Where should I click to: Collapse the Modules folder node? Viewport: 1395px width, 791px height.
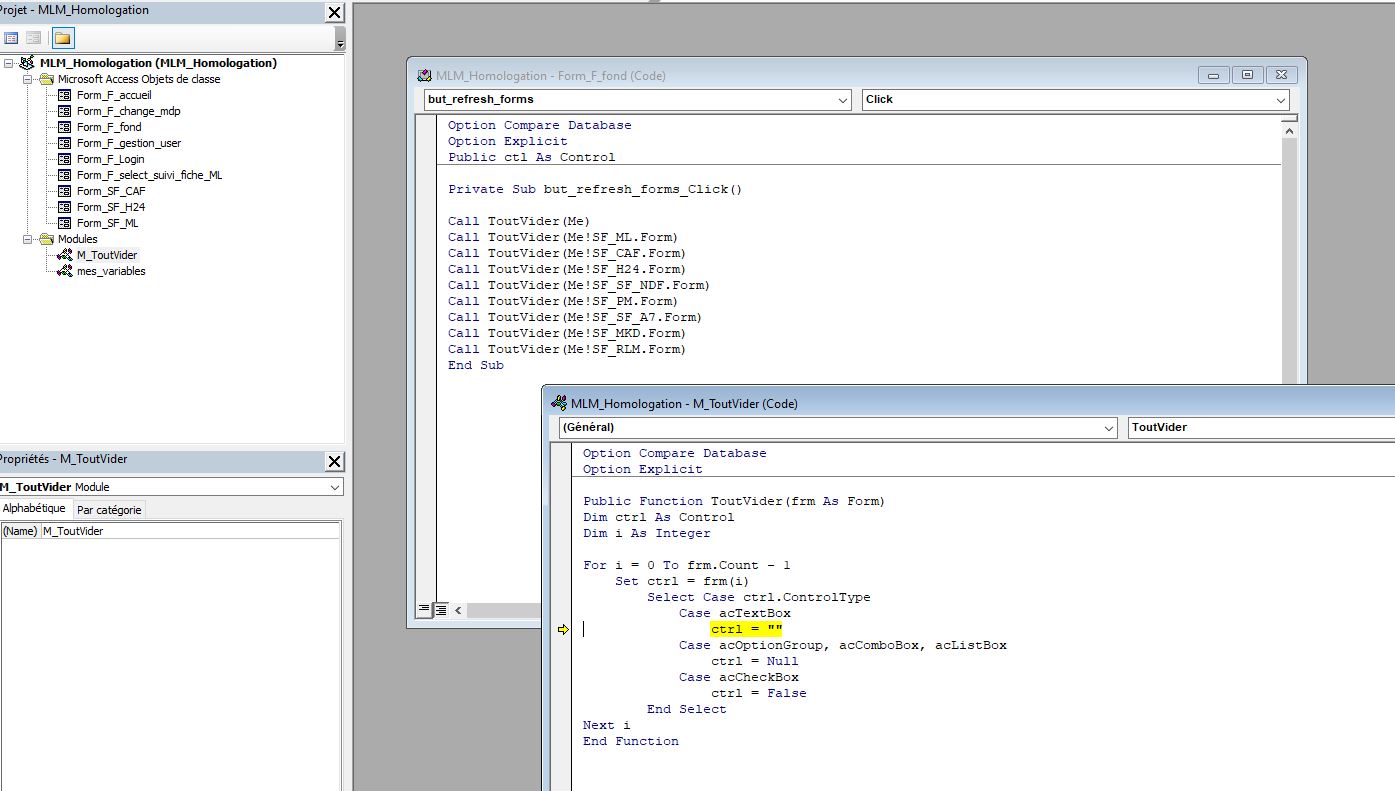coord(28,239)
